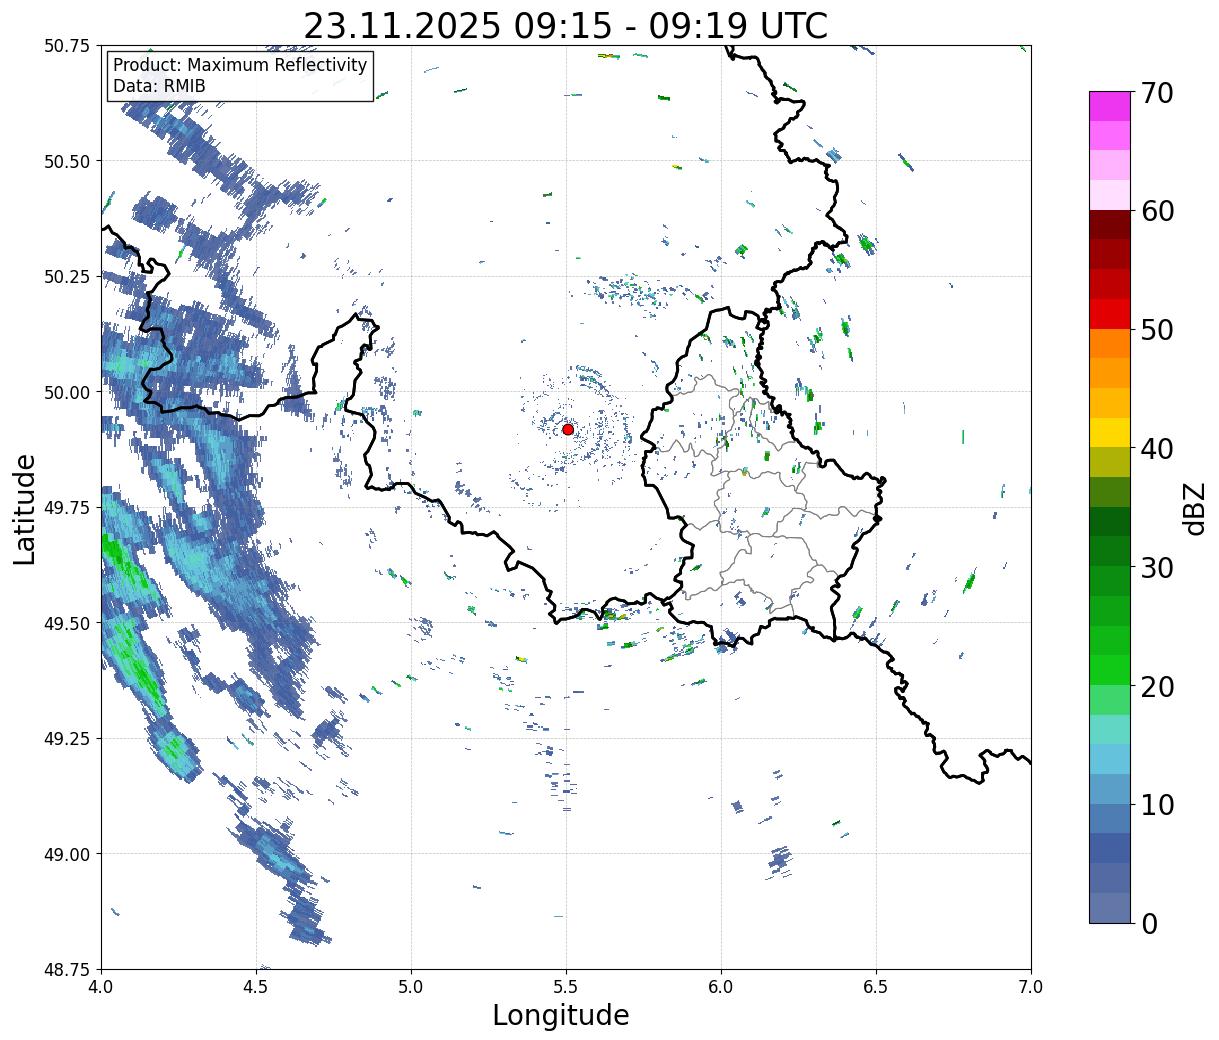Click the 49.50 latitude tick label
Viewport: 1219px width, 1040px height.
coord(68,623)
